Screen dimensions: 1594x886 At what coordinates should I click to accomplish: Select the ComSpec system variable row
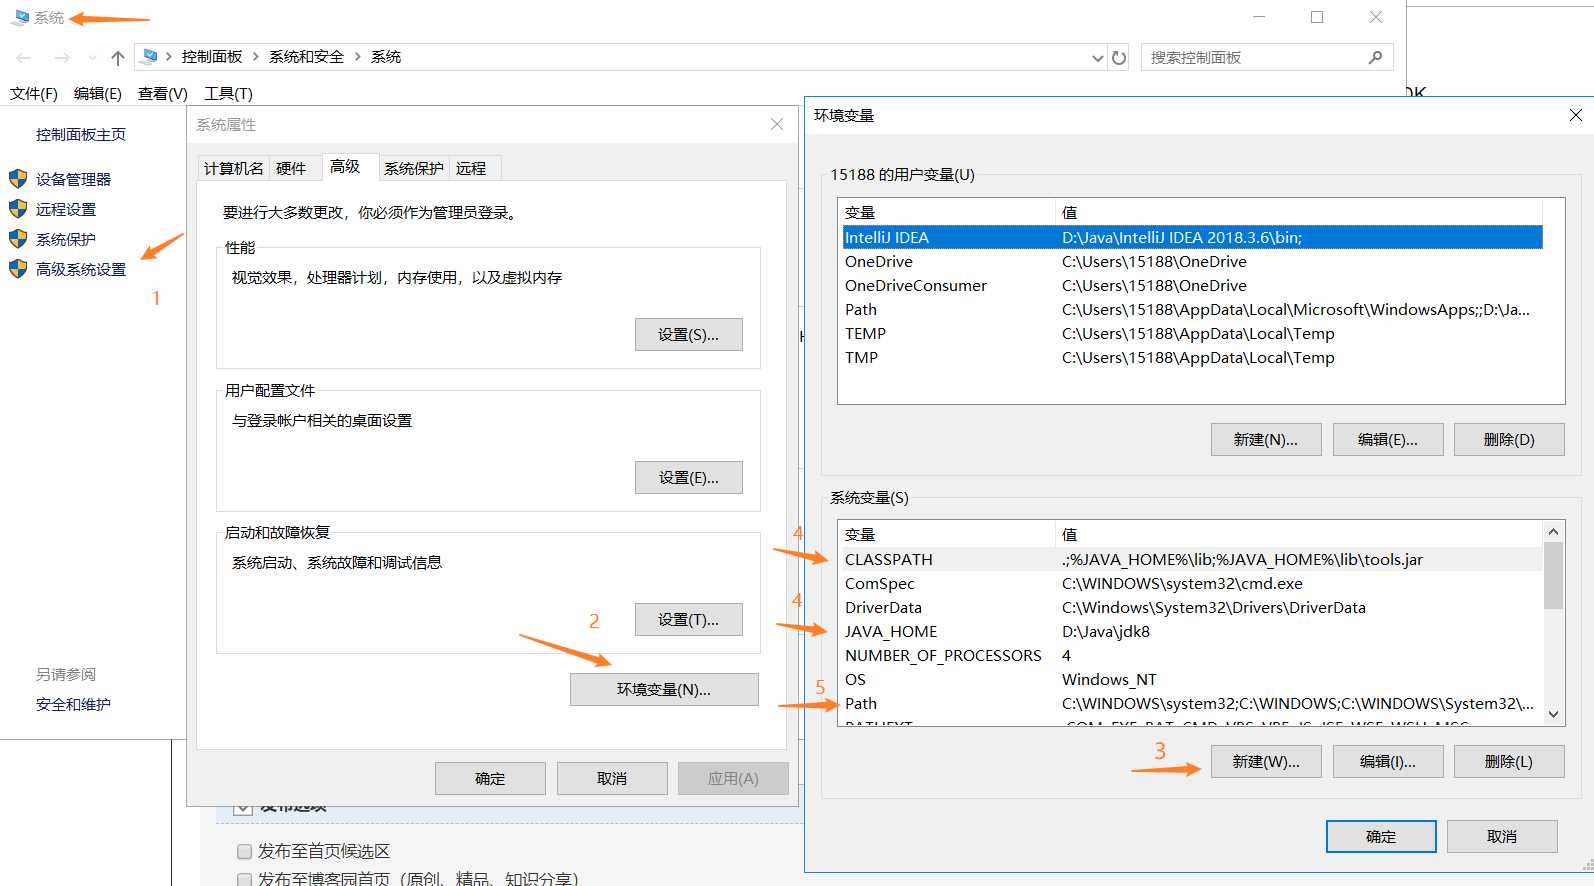click(1192, 584)
